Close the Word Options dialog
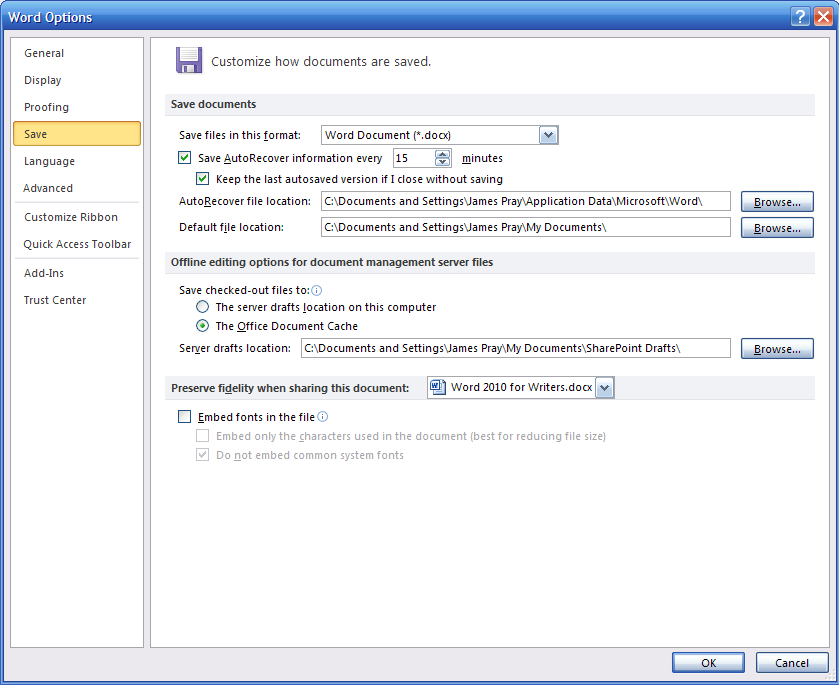The width and height of the screenshot is (839, 685). point(823,17)
